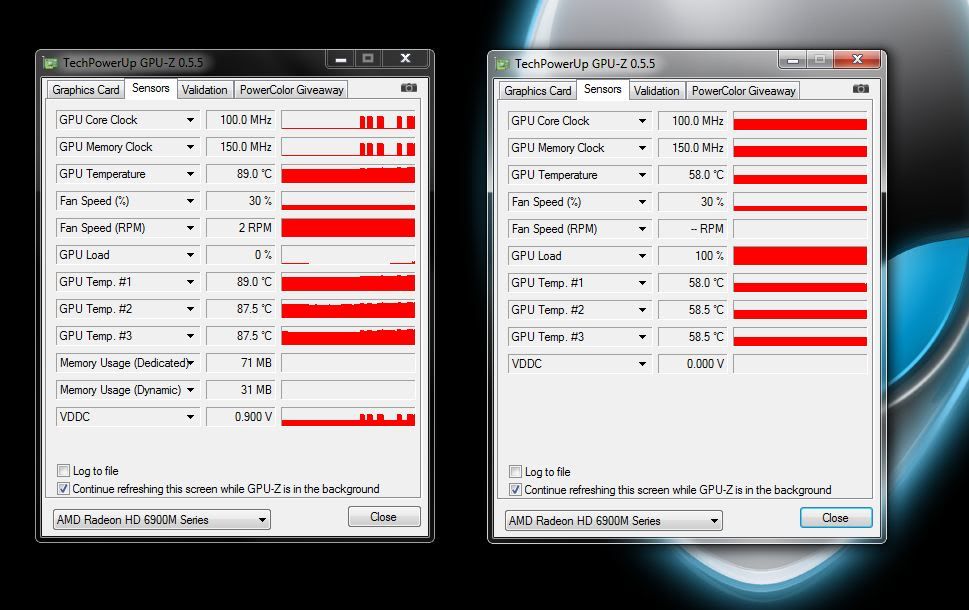Click GPU-Z app icon in right window title bar

[503, 64]
